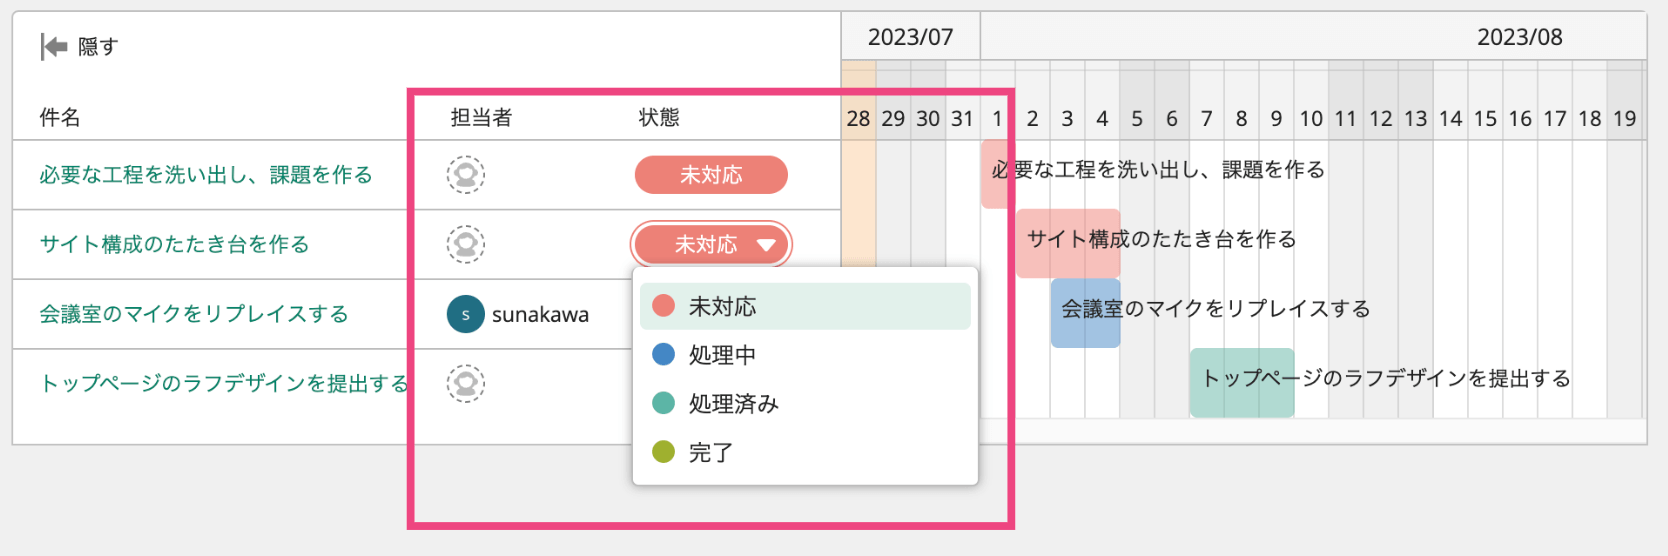This screenshot has width=1668, height=556.
Task: Click date 28 in the timeline header
Action: [858, 119]
